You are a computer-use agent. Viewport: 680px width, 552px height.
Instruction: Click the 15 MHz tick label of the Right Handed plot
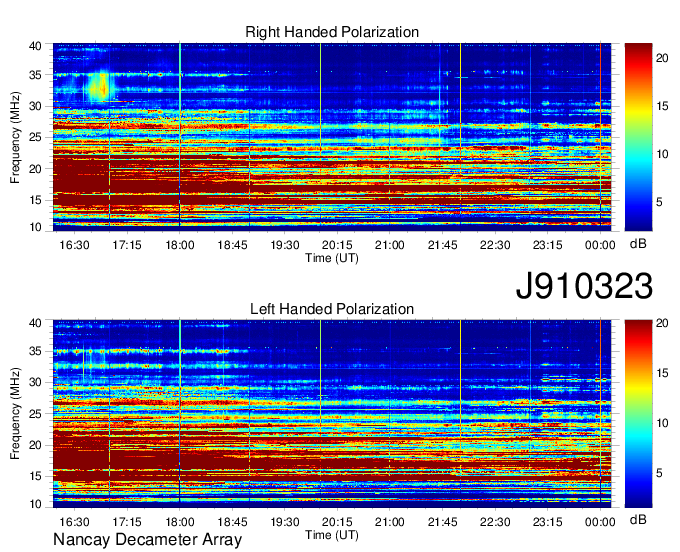(x=35, y=200)
